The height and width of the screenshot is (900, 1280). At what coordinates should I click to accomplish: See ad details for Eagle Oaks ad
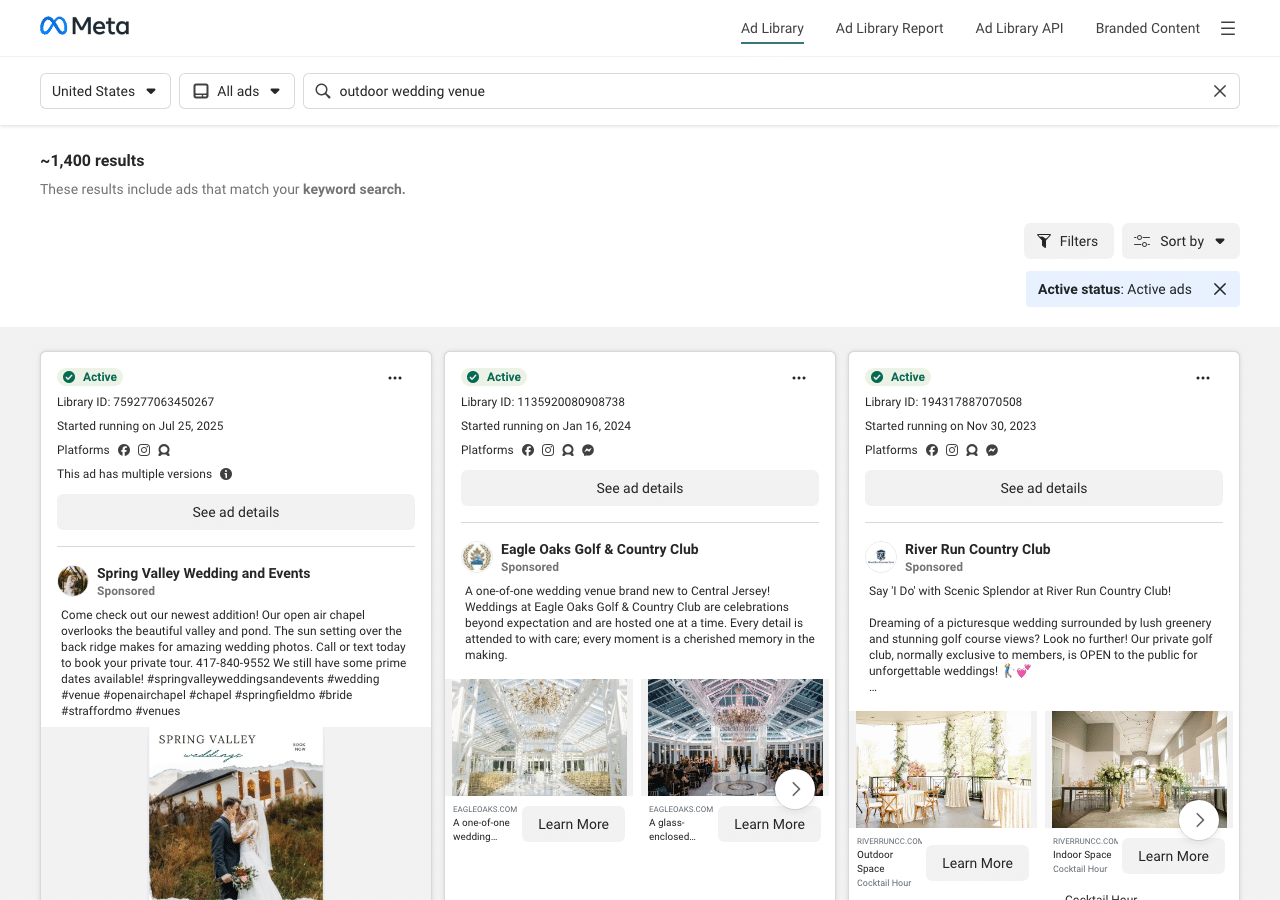pos(640,488)
